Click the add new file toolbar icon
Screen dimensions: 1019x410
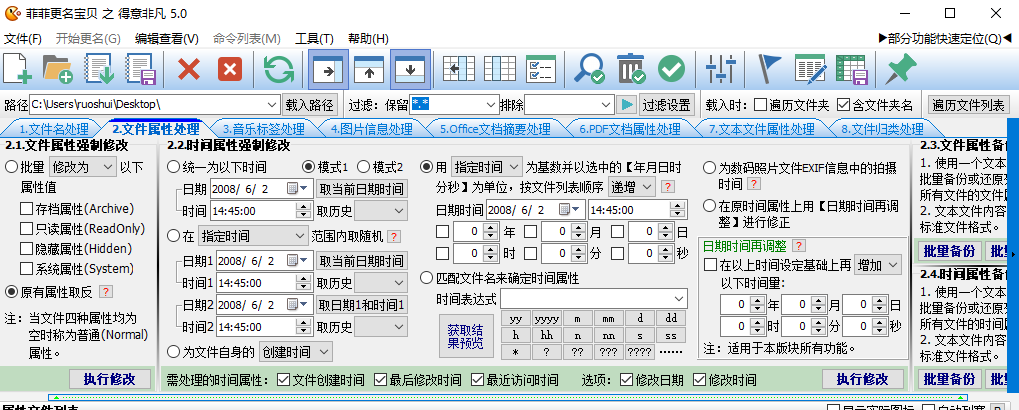click(18, 69)
